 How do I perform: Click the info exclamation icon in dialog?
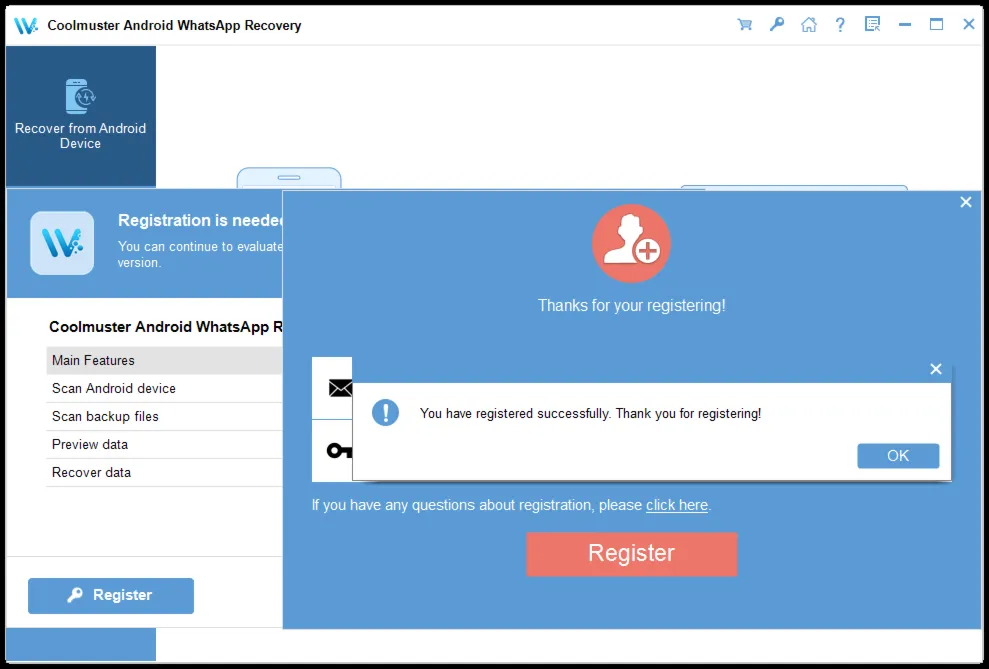pyautogui.click(x=385, y=413)
